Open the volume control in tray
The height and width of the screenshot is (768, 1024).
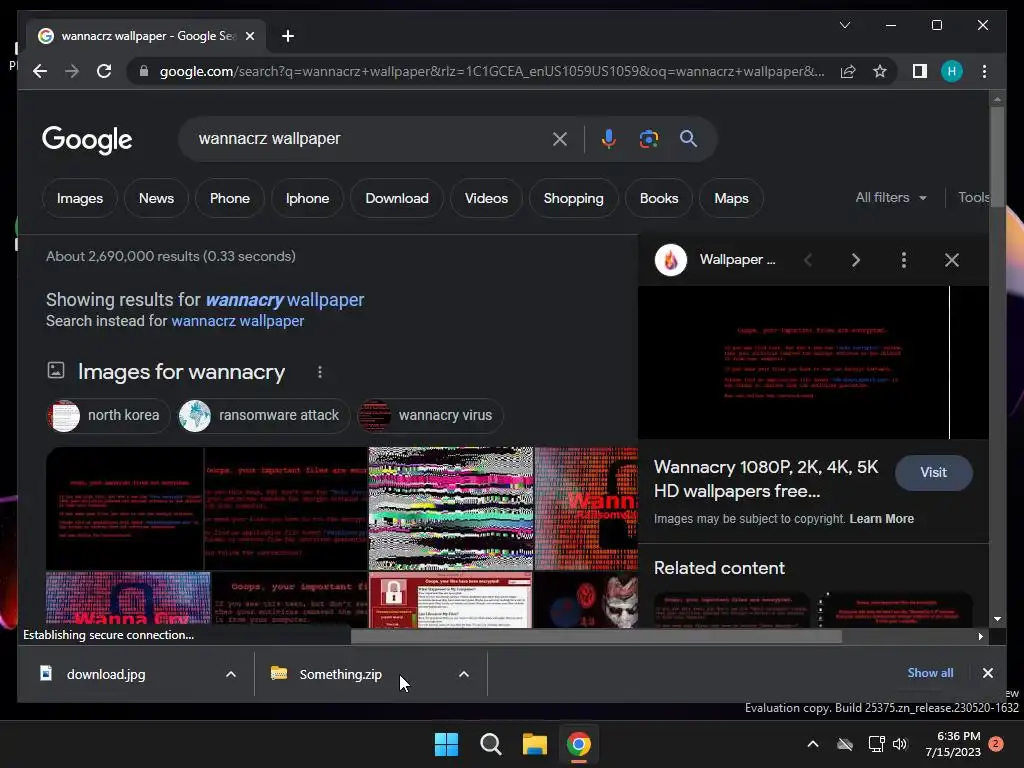coord(900,744)
